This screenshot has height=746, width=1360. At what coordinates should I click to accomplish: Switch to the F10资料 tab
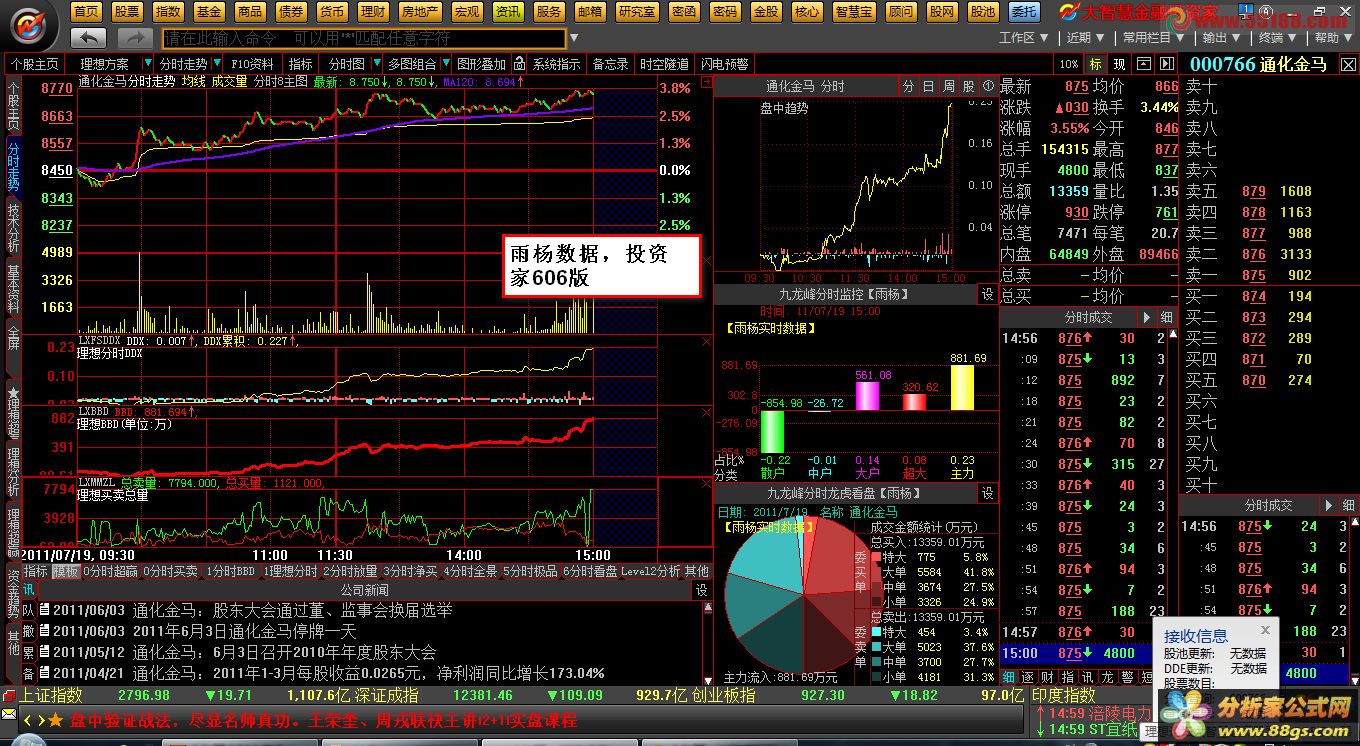[x=252, y=64]
